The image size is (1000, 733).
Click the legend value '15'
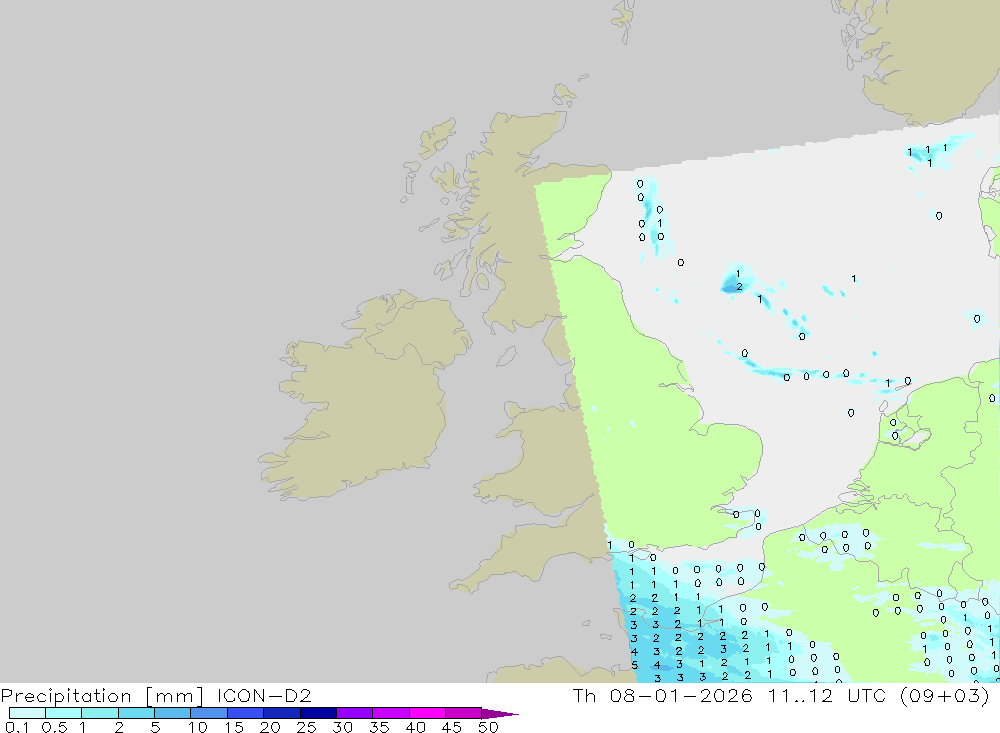click(x=234, y=727)
